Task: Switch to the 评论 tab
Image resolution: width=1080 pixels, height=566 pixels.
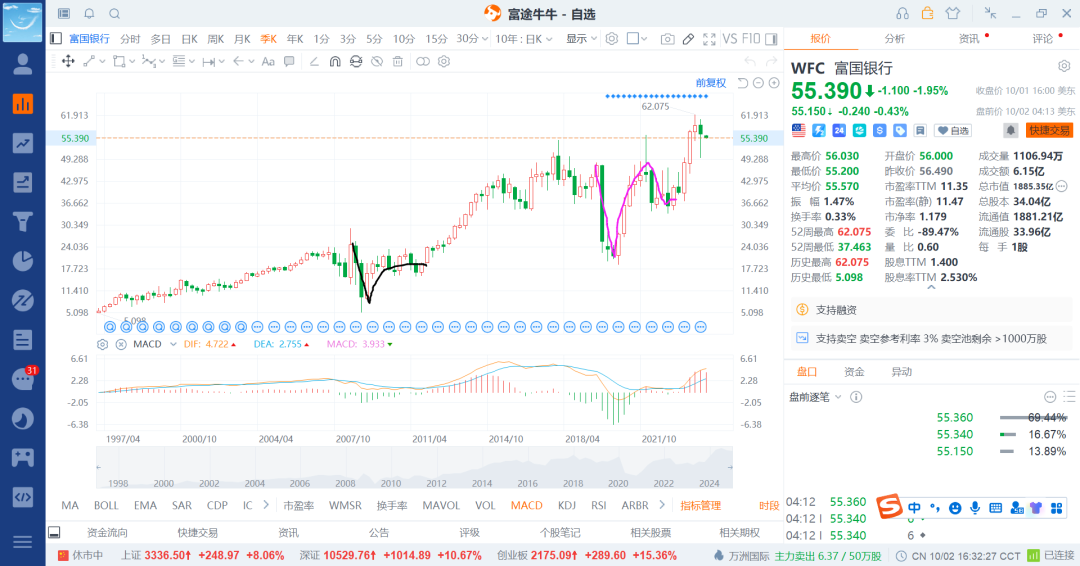Action: [x=1043, y=39]
